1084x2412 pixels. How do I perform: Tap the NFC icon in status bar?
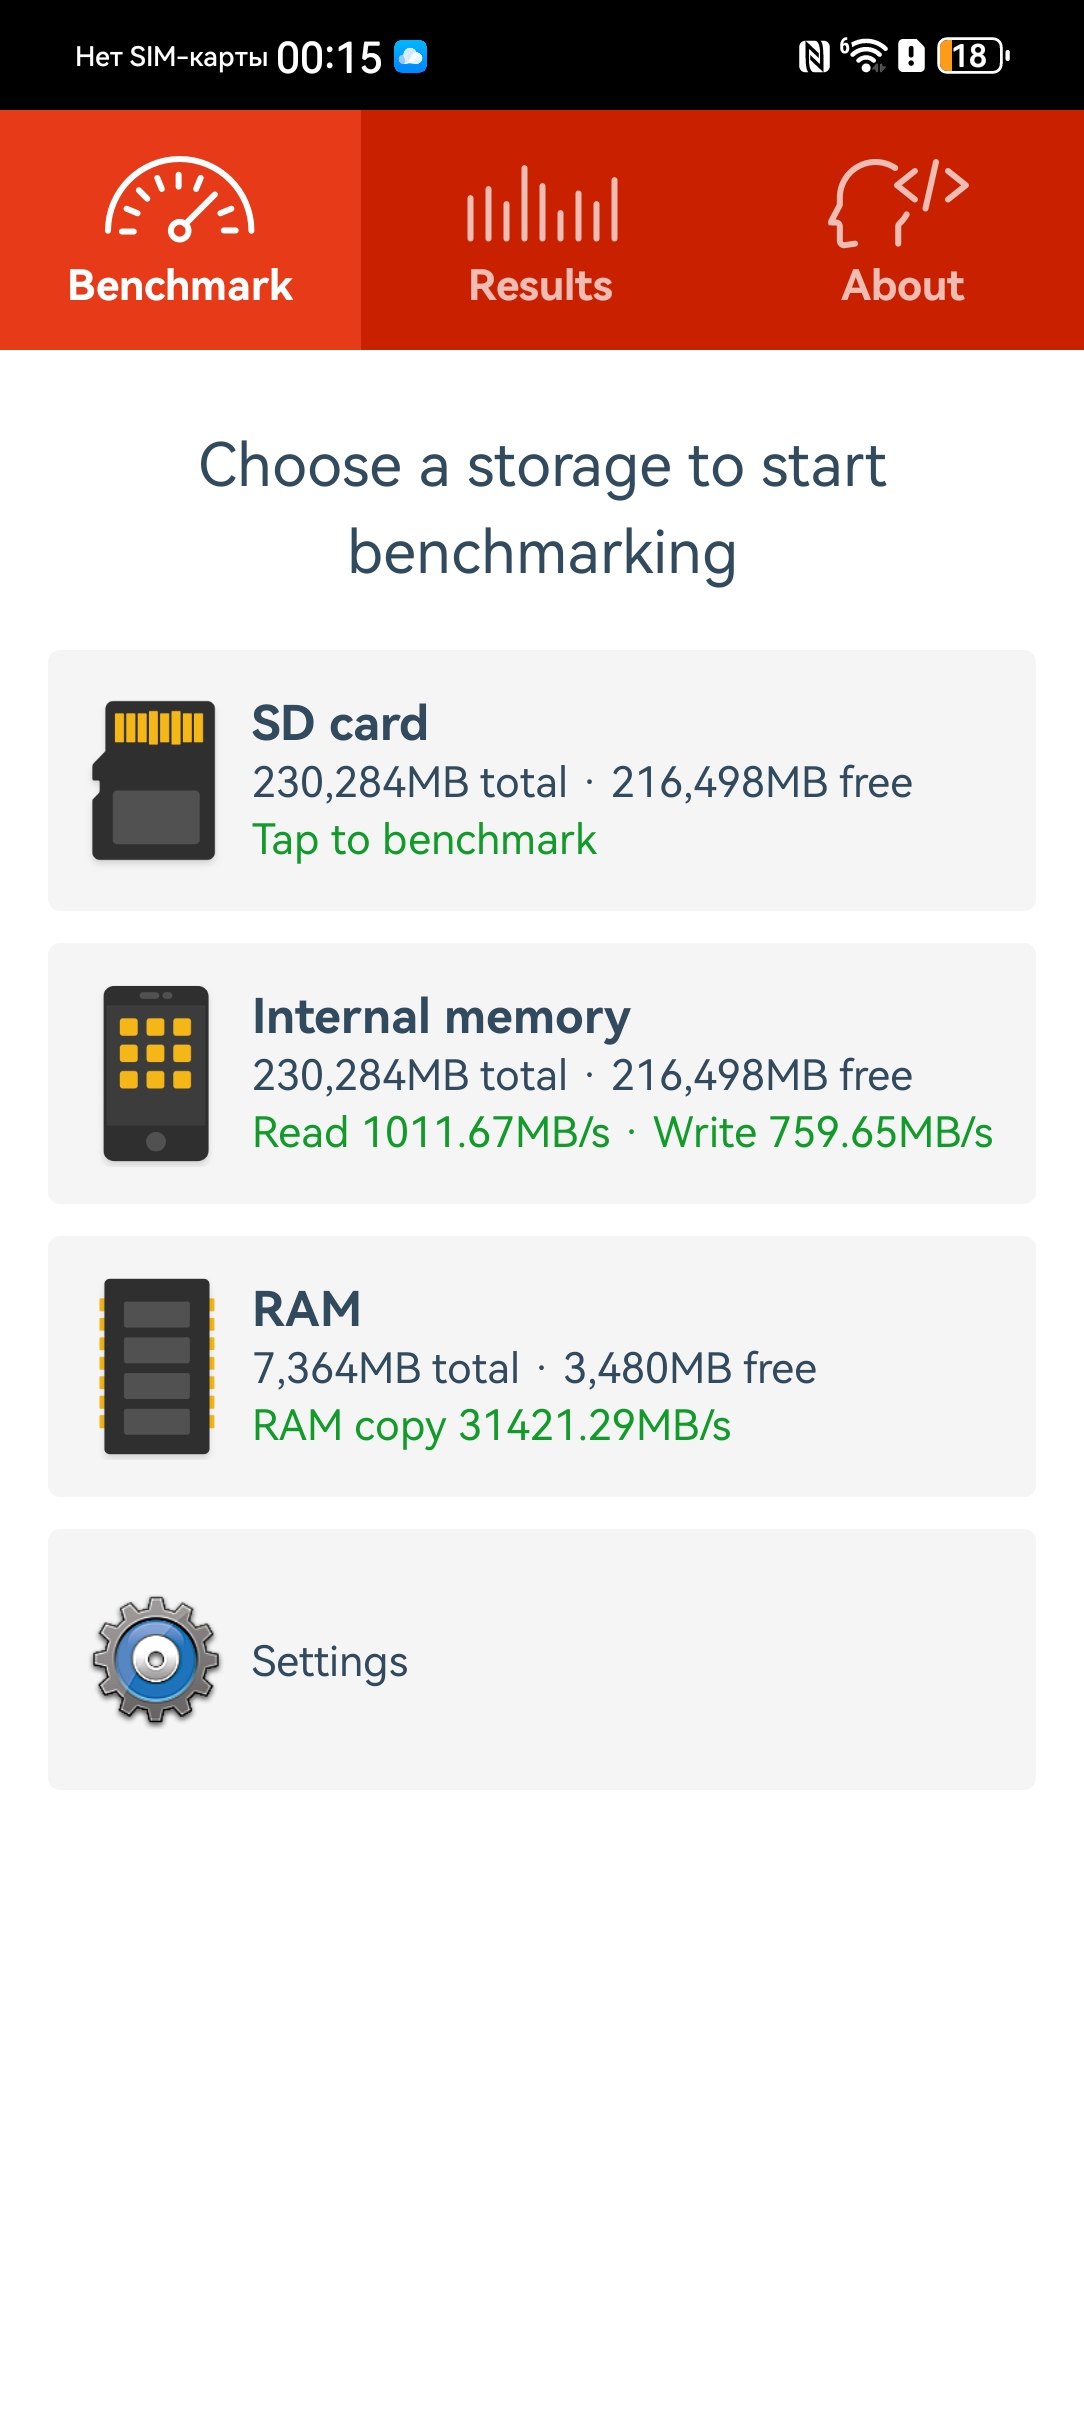point(814,56)
